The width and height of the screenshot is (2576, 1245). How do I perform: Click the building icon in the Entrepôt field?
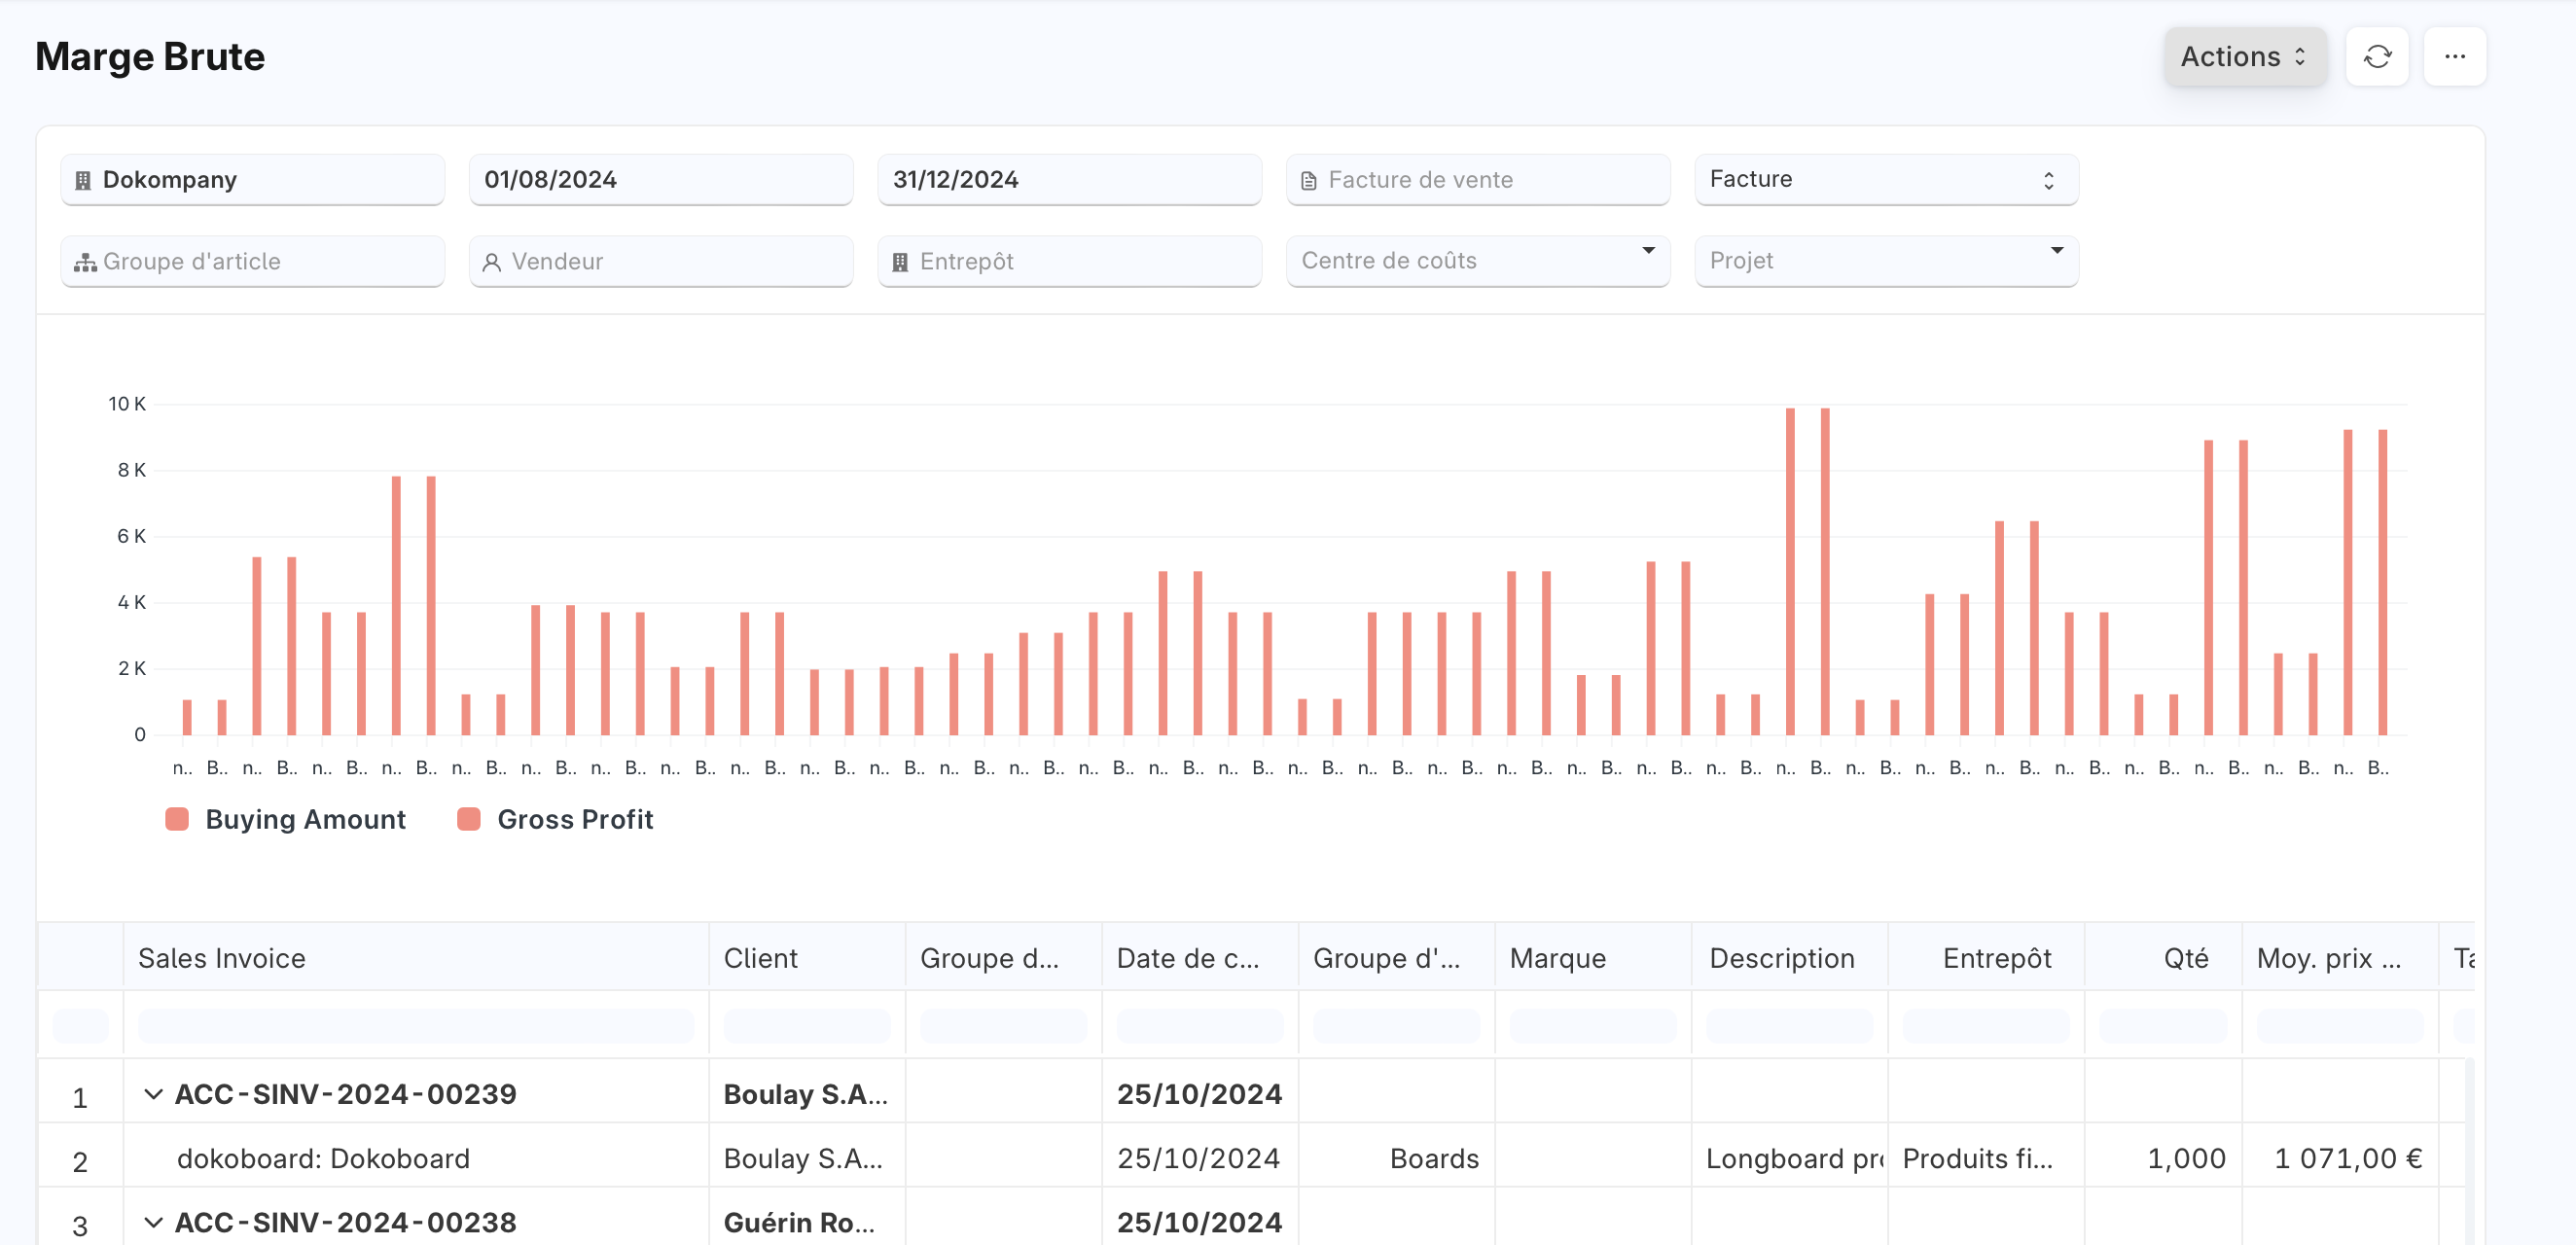point(900,262)
